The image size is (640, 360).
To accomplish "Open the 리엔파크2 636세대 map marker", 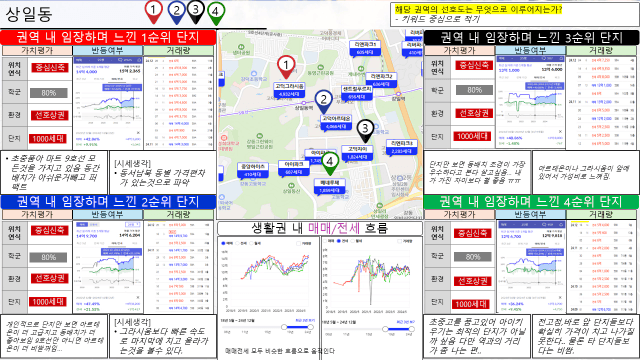I will click(x=381, y=80).
